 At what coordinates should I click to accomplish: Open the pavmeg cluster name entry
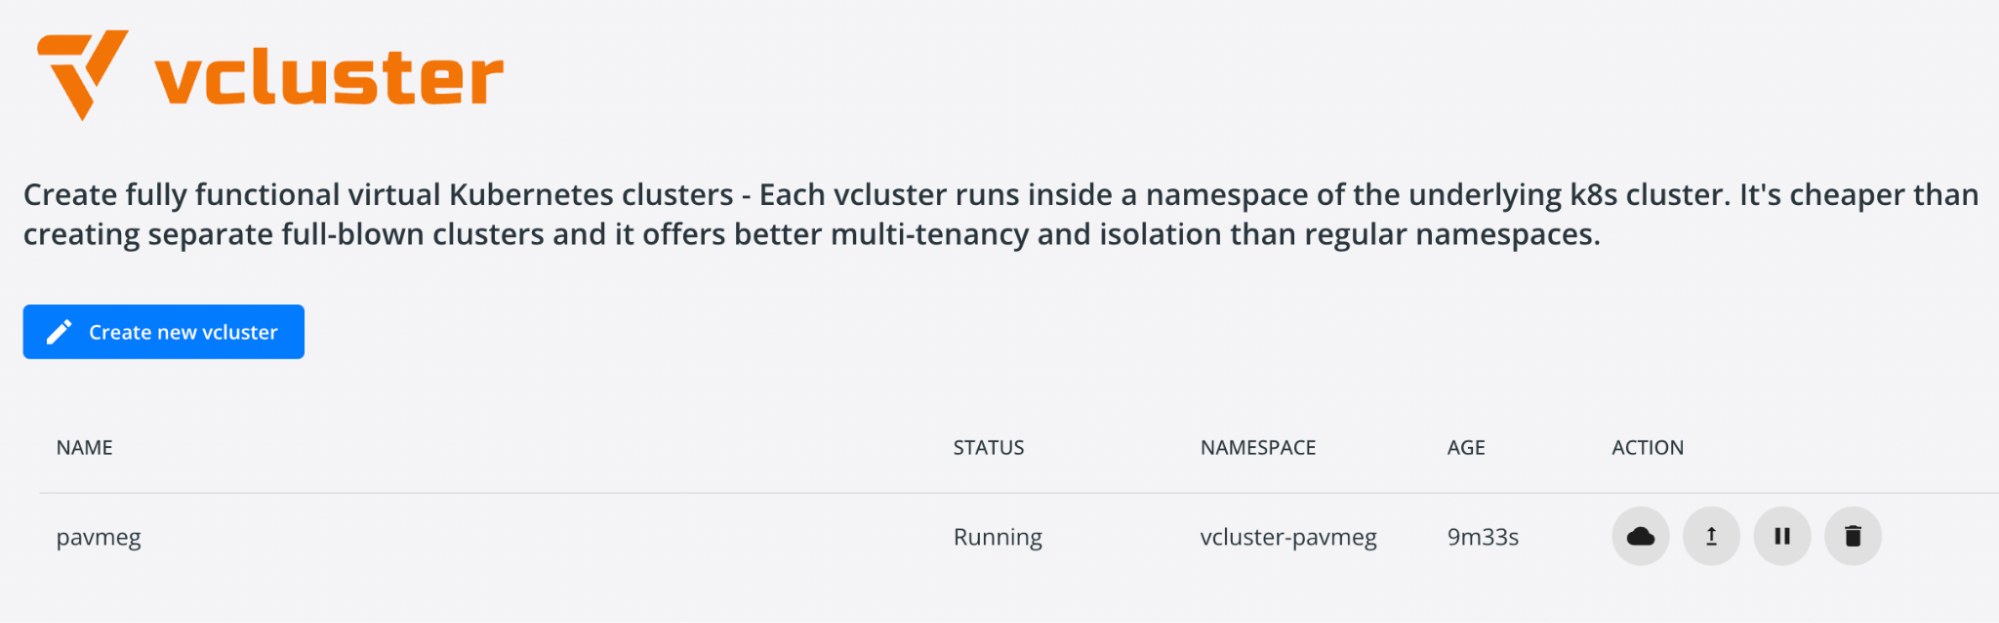98,538
